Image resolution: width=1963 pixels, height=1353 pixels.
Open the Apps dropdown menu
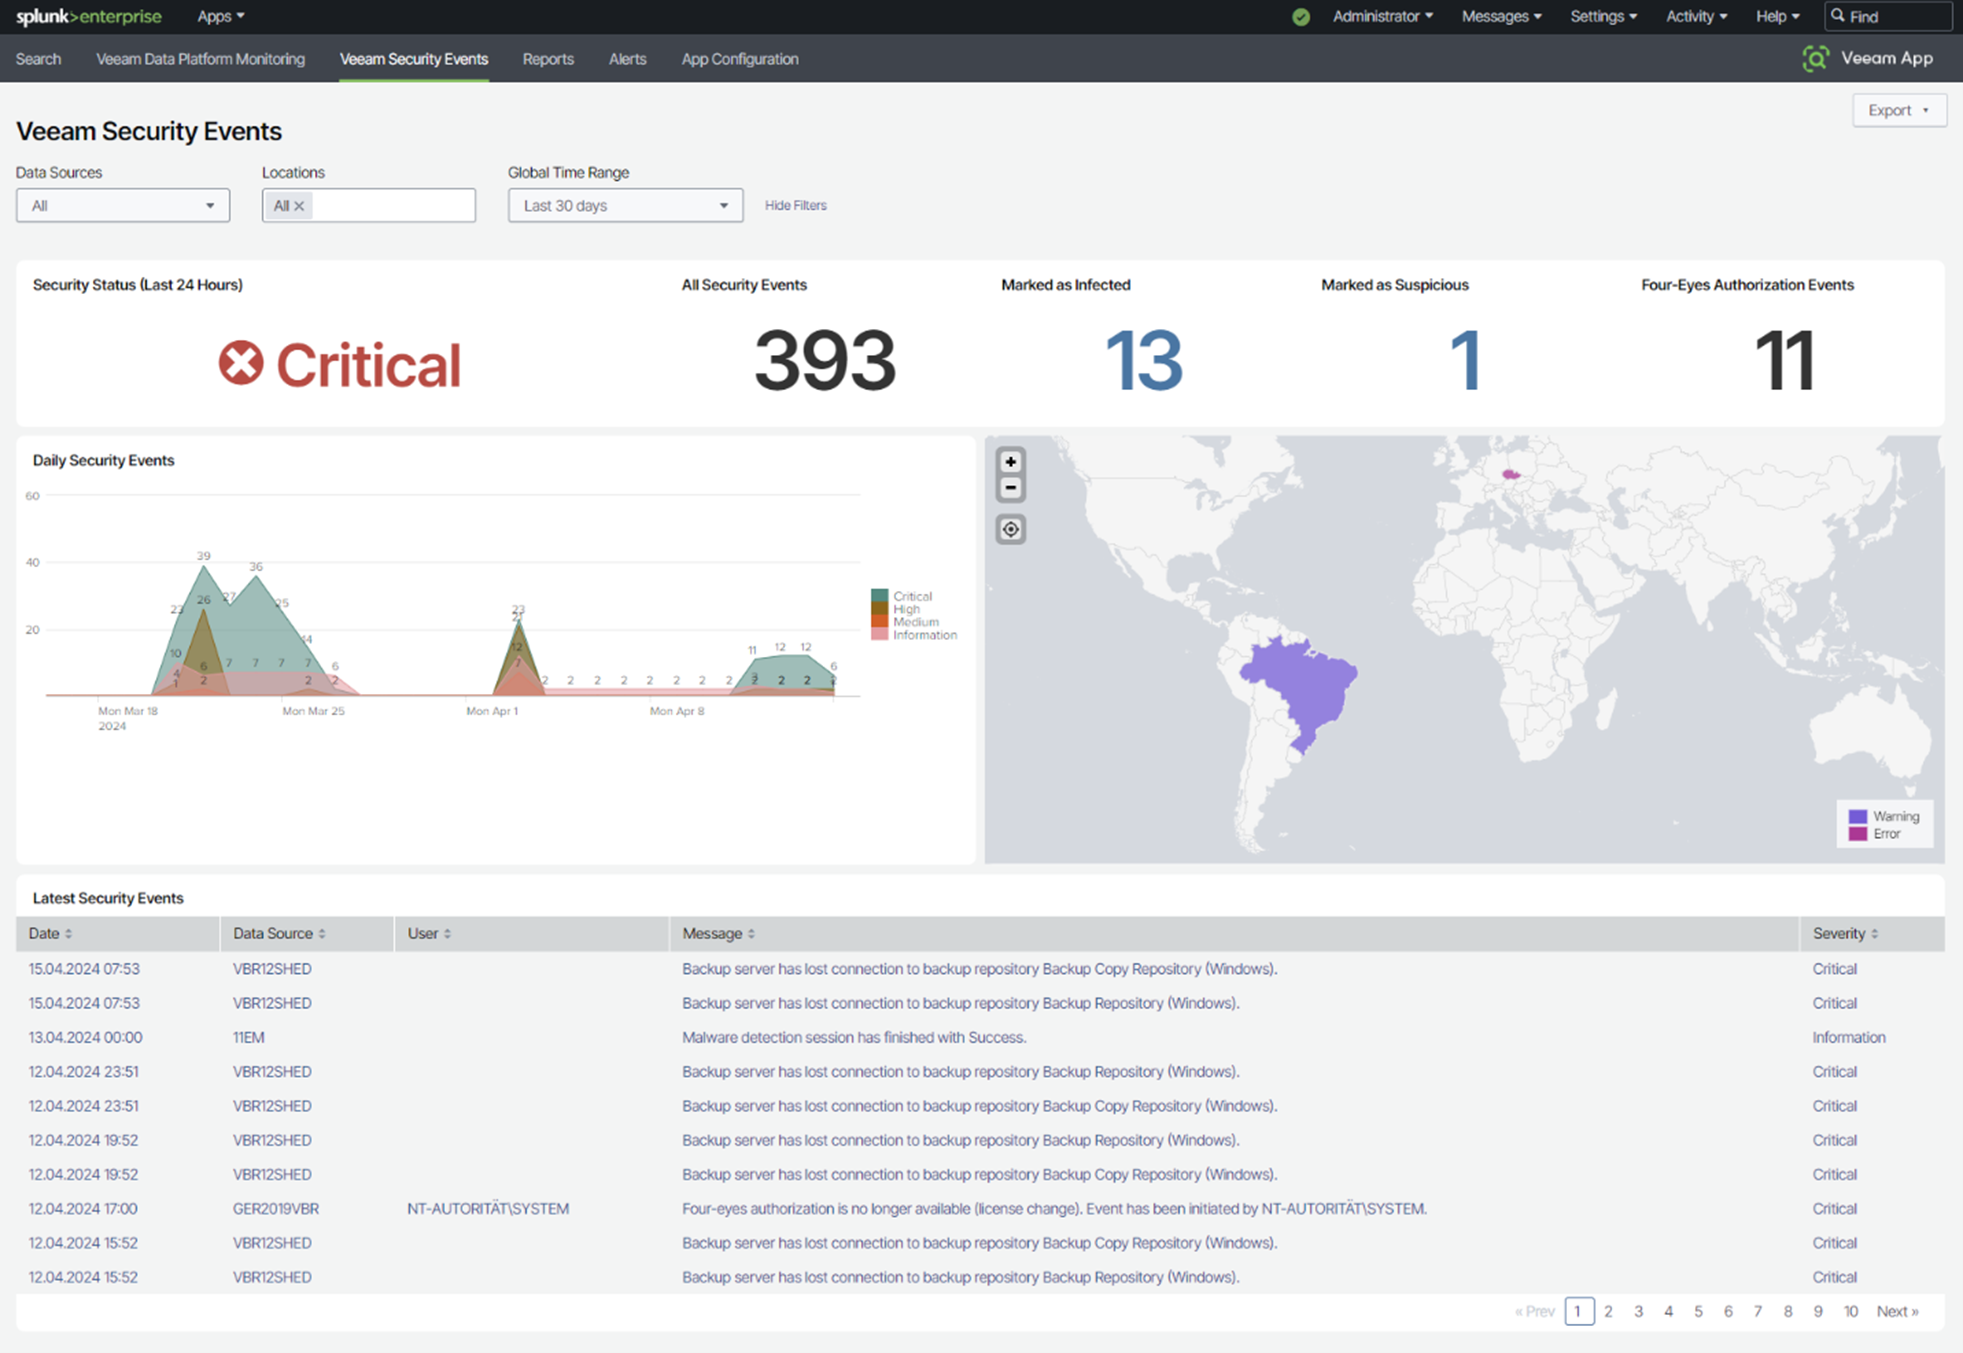point(221,16)
